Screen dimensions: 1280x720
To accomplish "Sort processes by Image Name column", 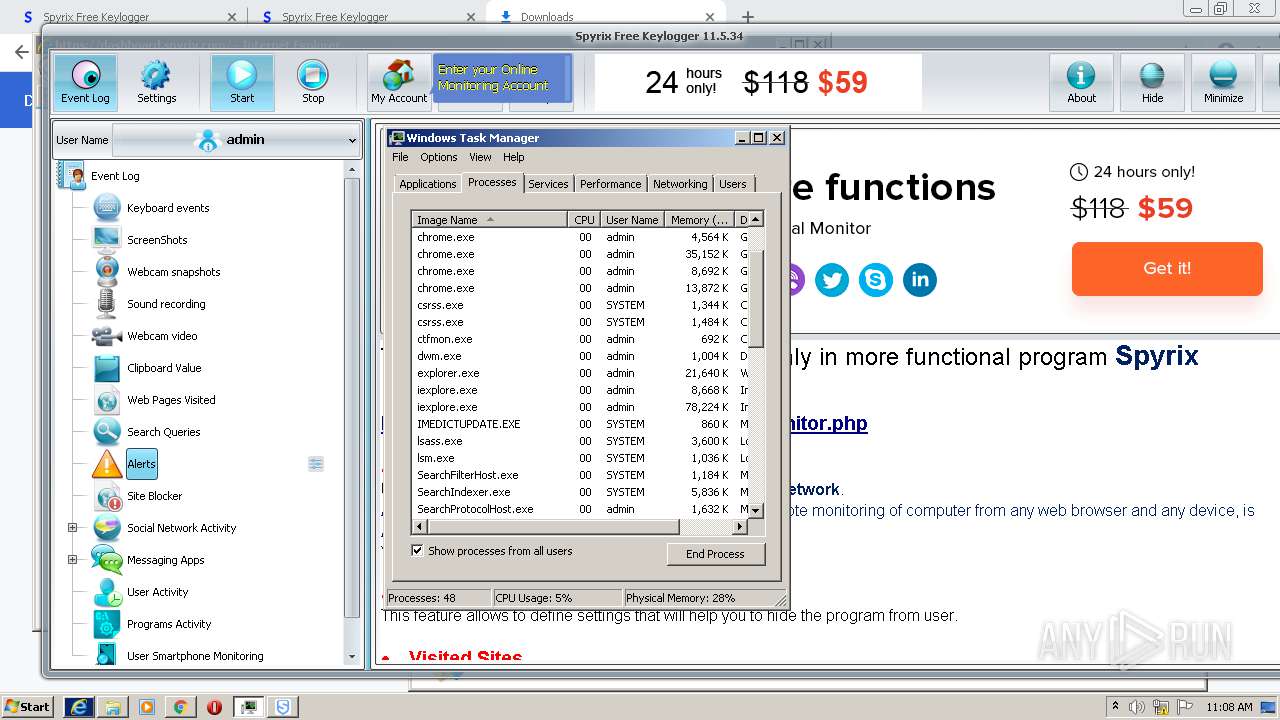I will coord(490,220).
